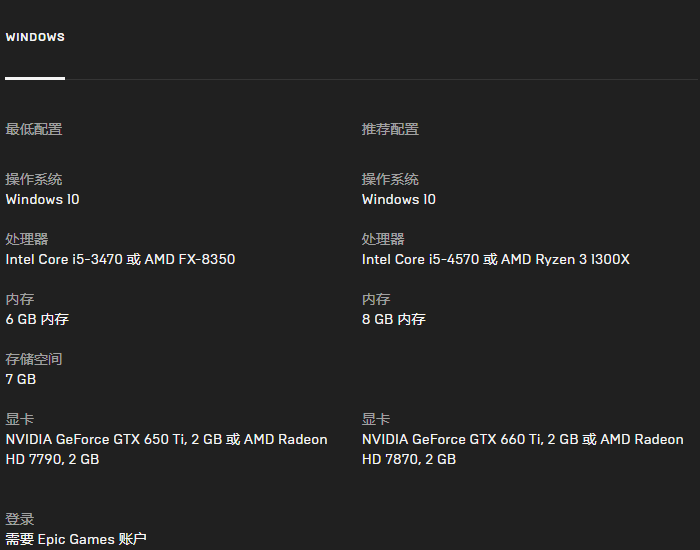Image resolution: width=700 pixels, height=550 pixels.
Task: Click the white underline beneath WINDOWS tab
Action: click(x=35, y=79)
